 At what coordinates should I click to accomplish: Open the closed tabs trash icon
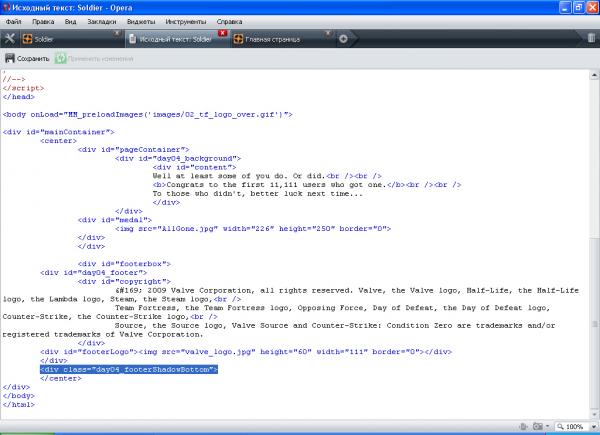pos(591,38)
